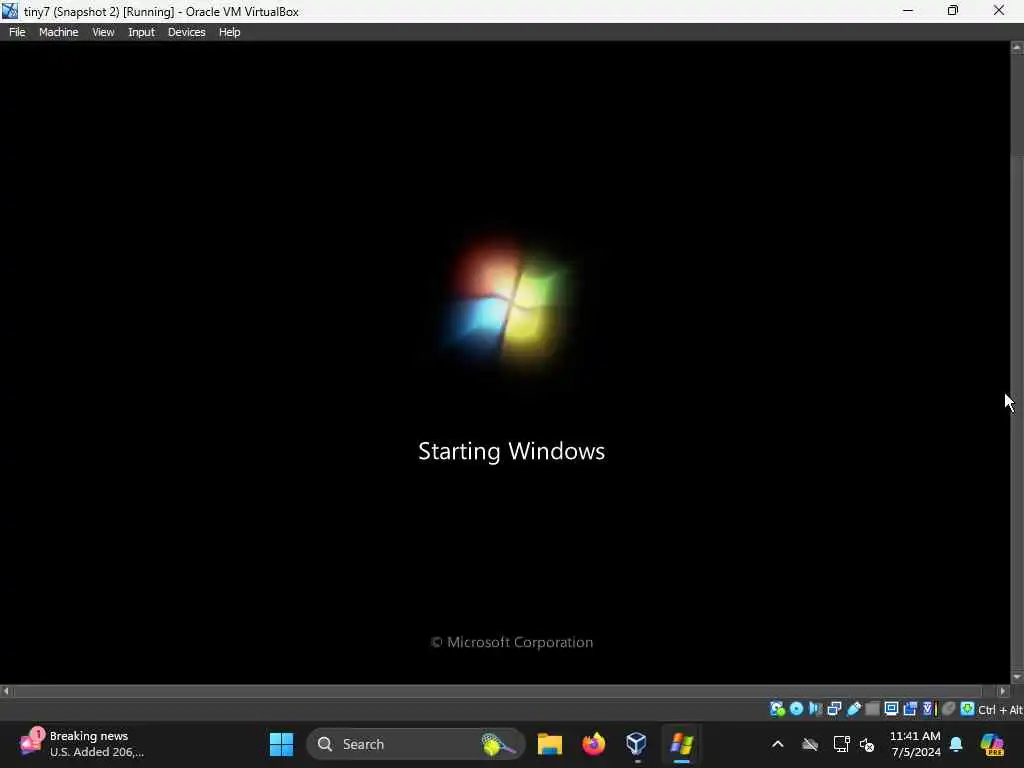Click the cloud sync tray icon
This screenshot has width=1024, height=768.
810,744
